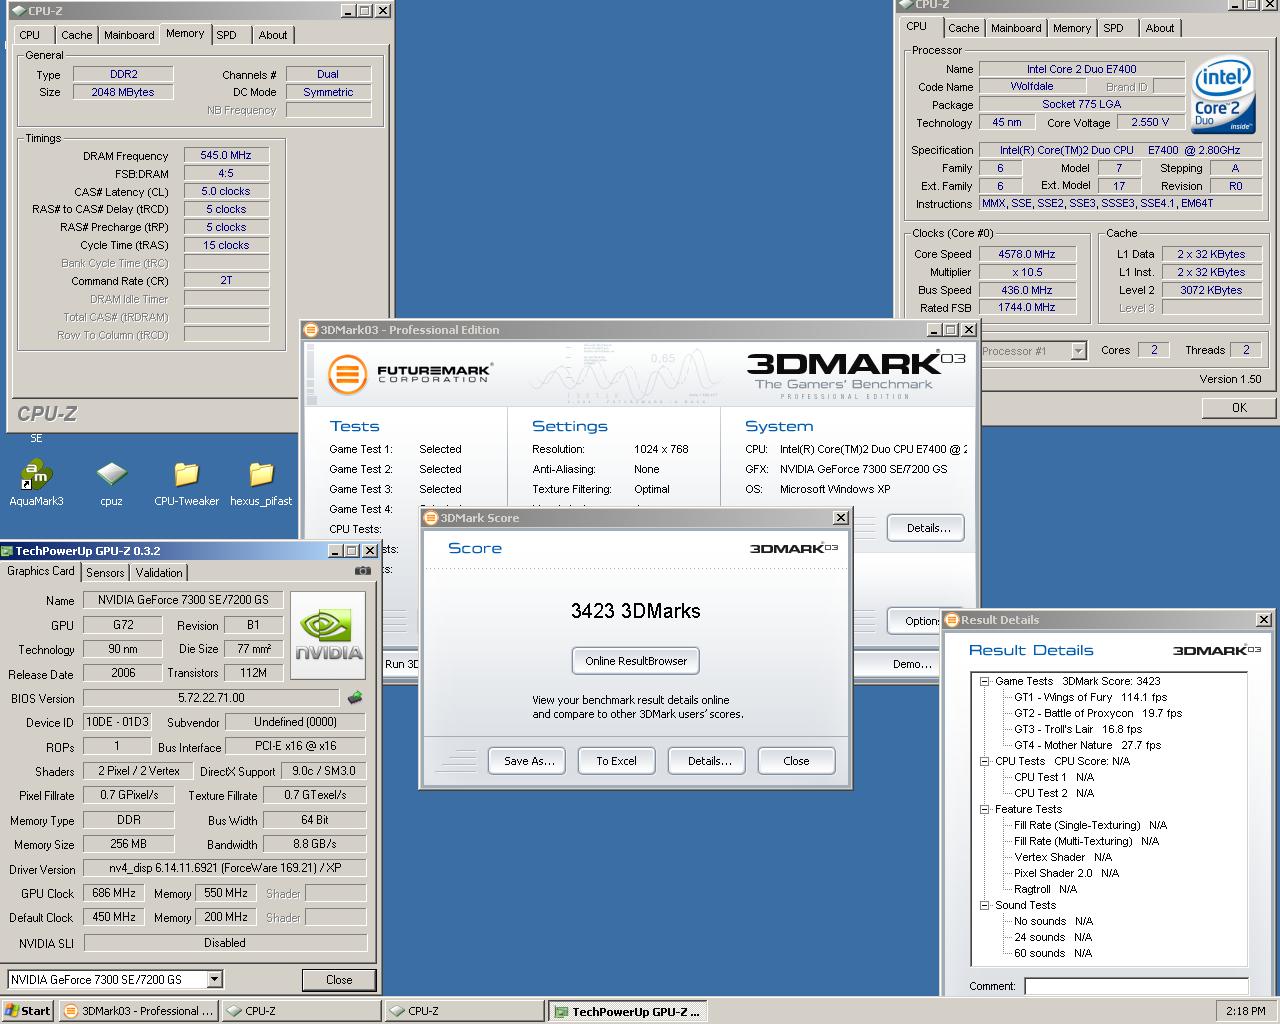This screenshot has height=1024, width=1280.
Task: Click the BIOS Version 5.72.22.71.00 field
Action: tap(211, 698)
